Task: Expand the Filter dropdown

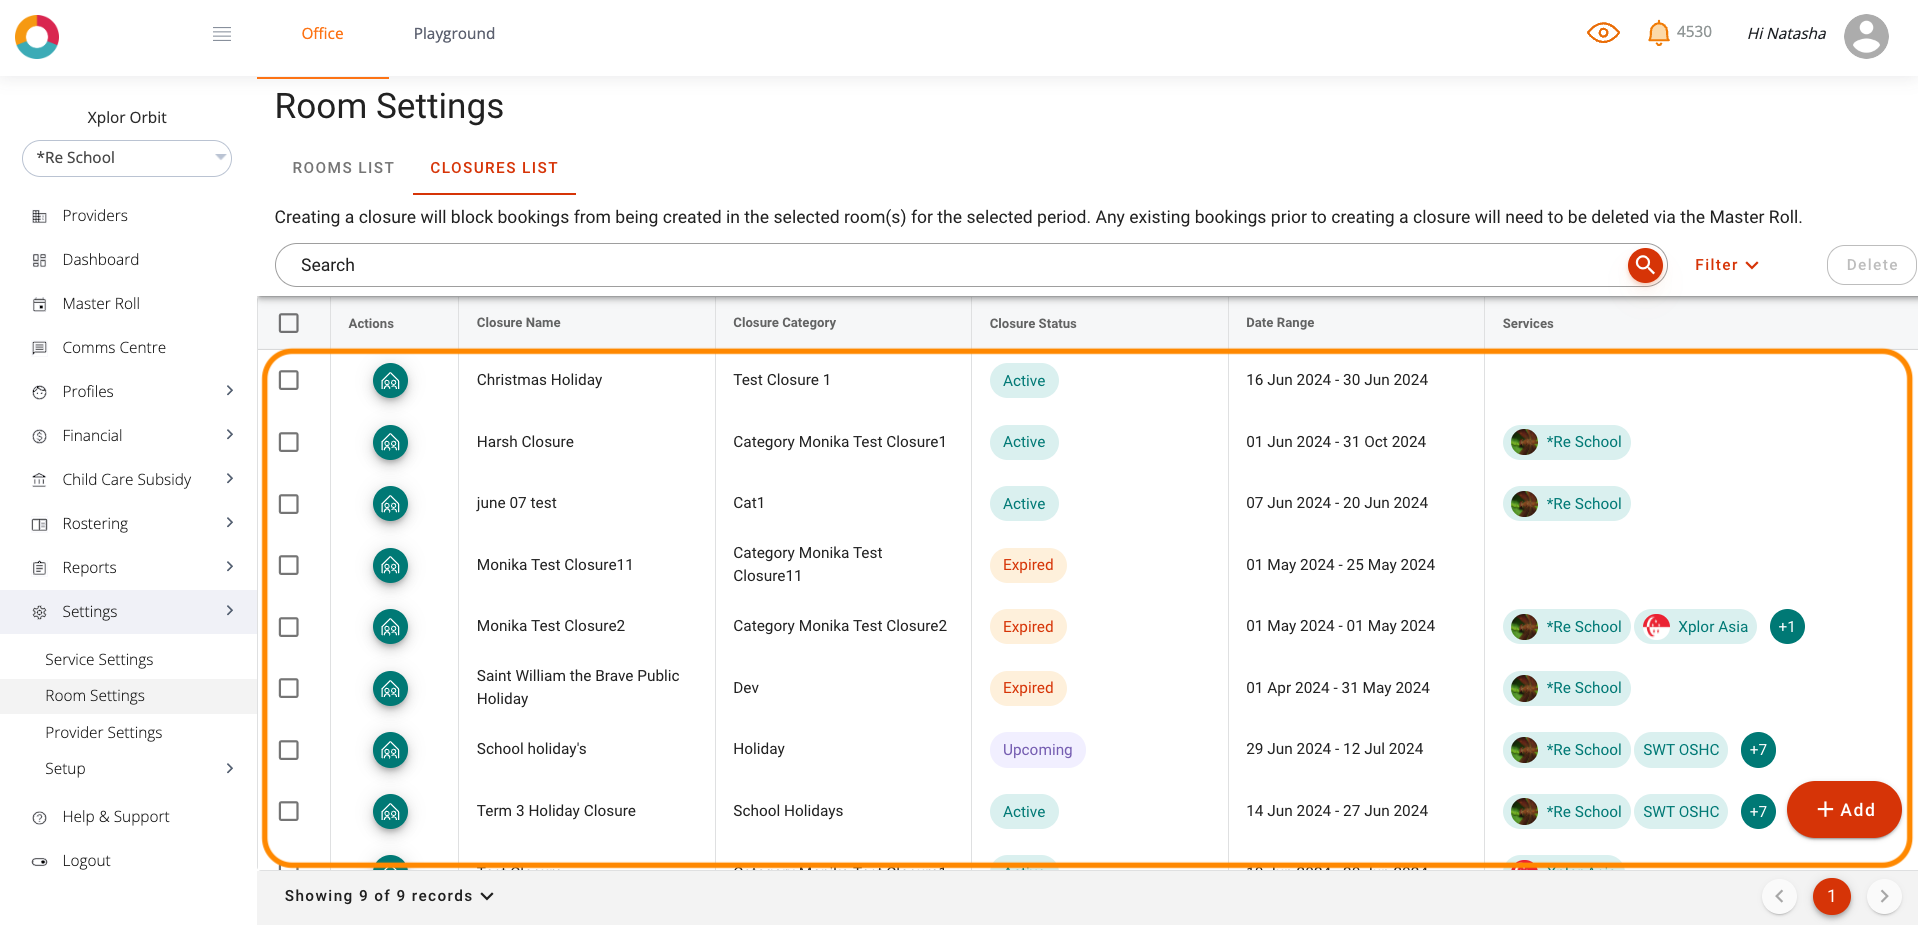Action: point(1726,265)
